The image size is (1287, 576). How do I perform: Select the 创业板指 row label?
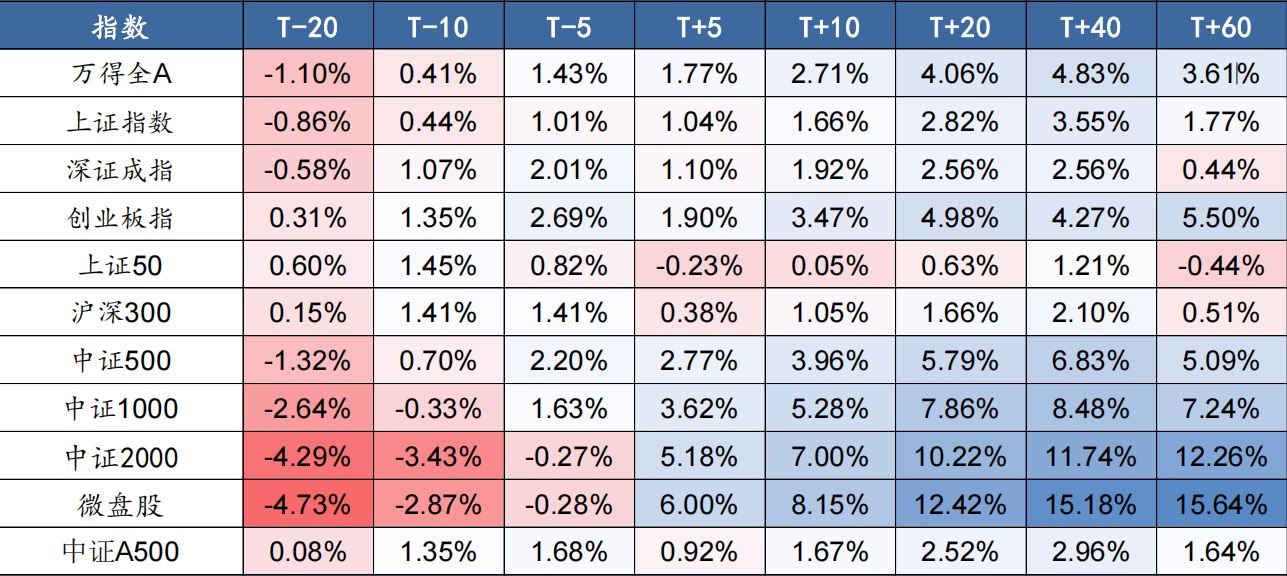click(121, 218)
